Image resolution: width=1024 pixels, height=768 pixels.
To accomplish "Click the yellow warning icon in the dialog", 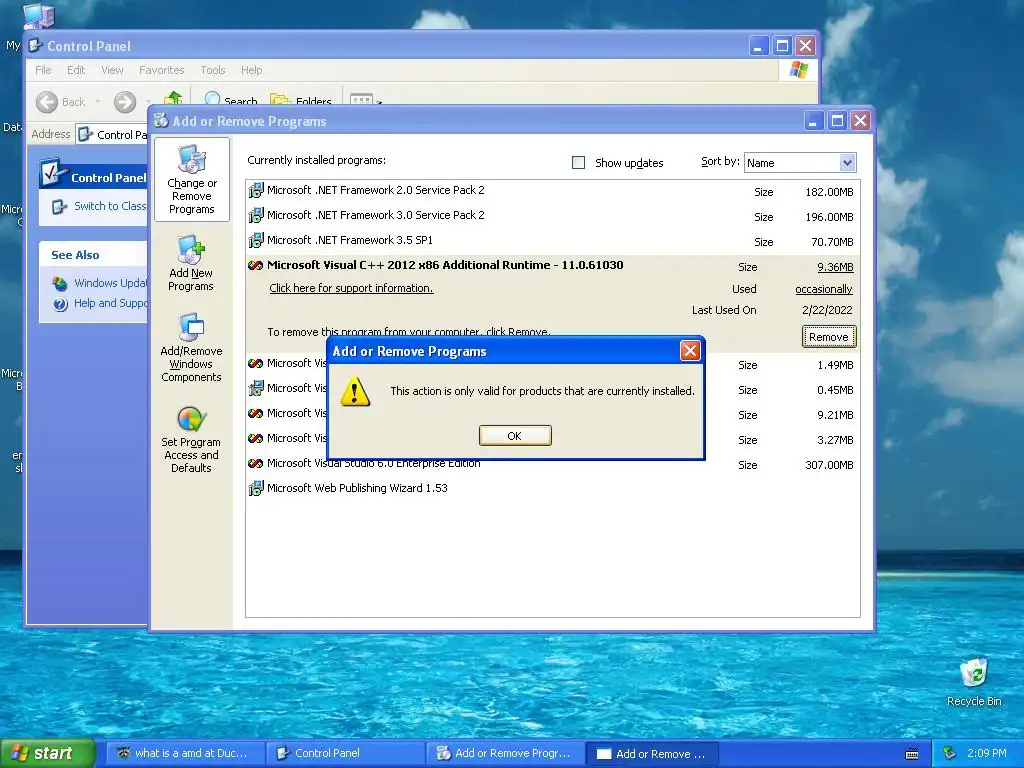I will pos(355,392).
